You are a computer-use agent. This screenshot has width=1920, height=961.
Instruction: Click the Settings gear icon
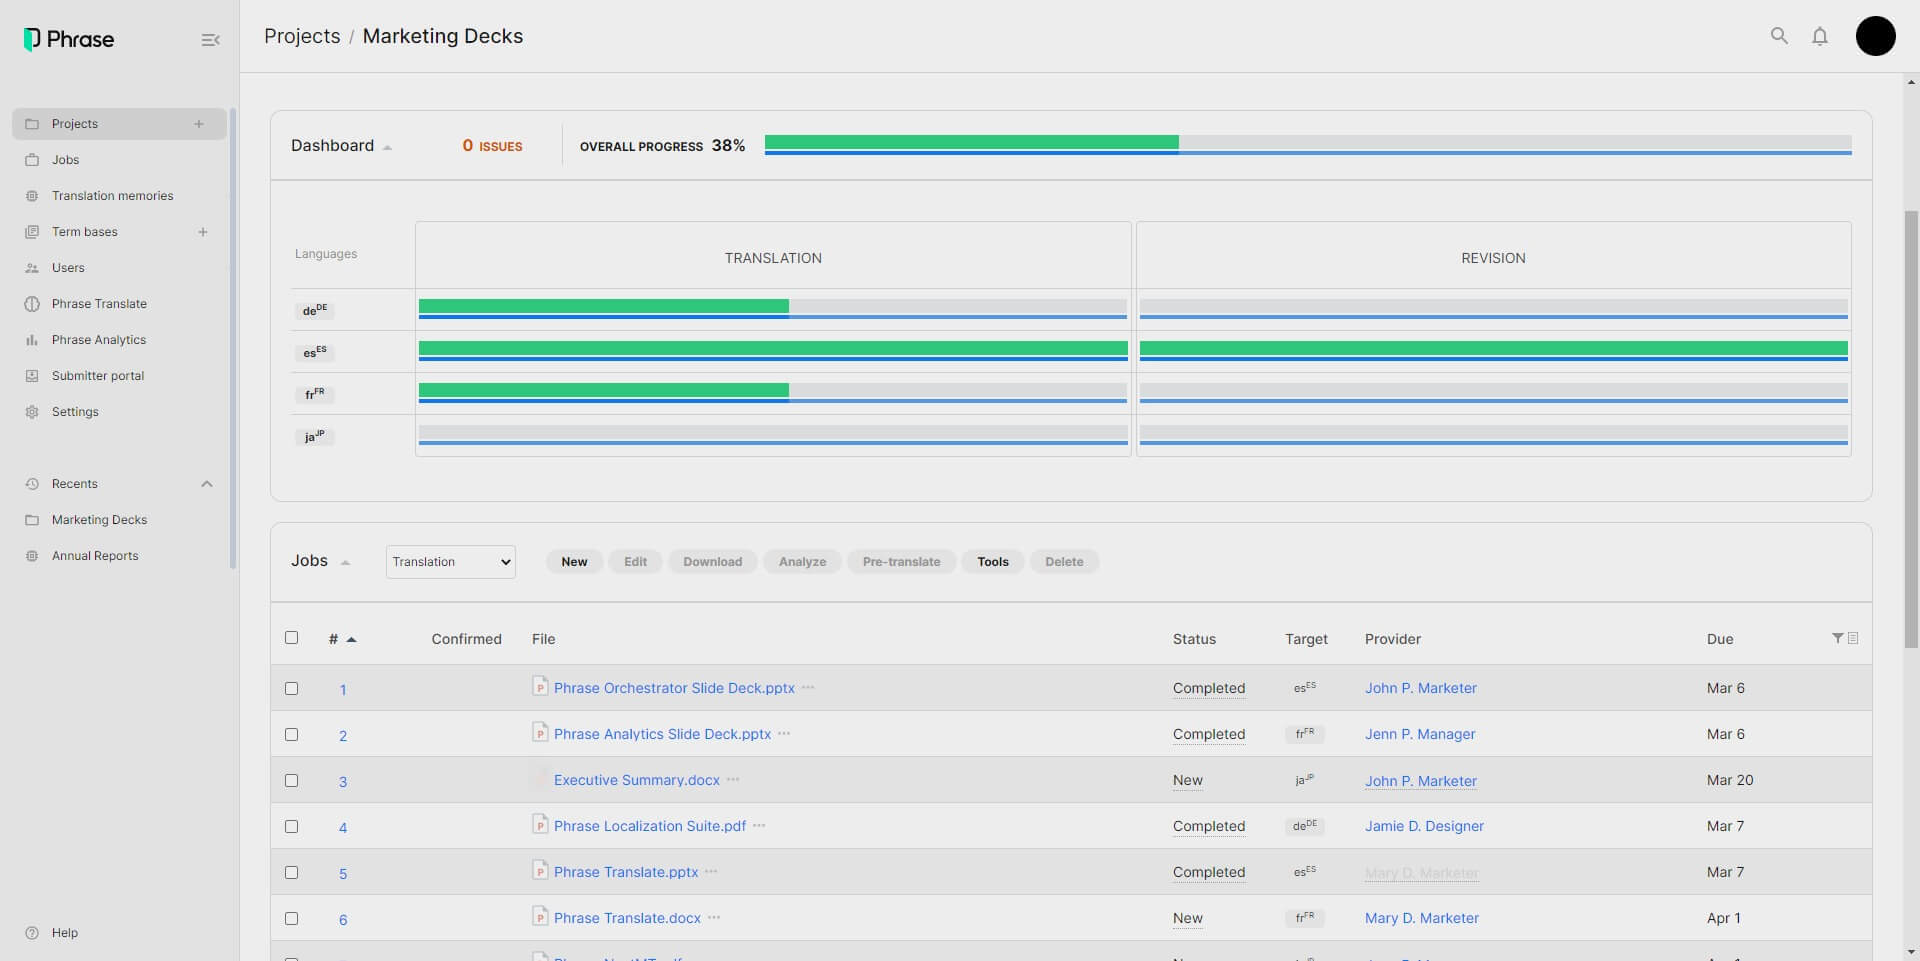[32, 412]
